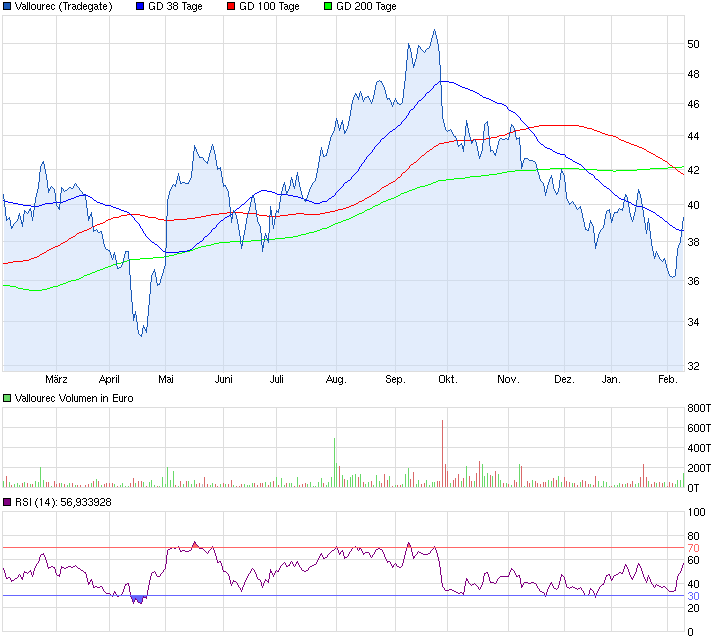Viewport: 726px width, 640px height.
Task: Click the purple RSI (14) legend swatch
Action: pyautogui.click(x=7, y=502)
